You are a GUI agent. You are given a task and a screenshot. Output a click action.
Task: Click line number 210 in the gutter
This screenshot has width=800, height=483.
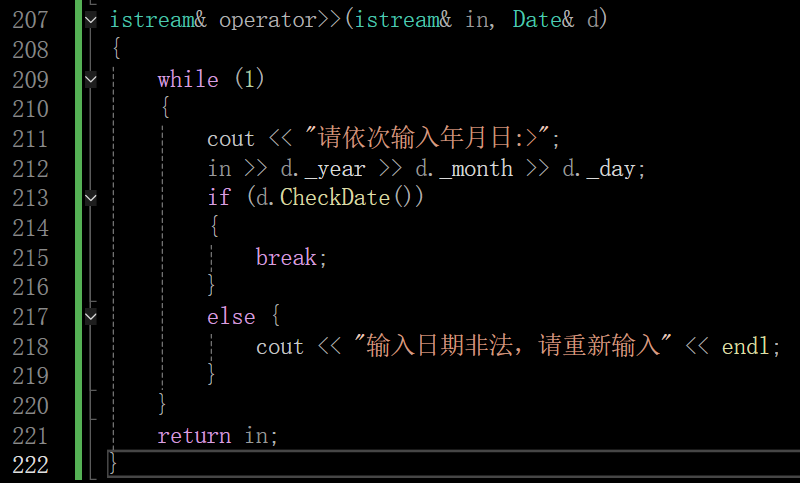pyautogui.click(x=30, y=109)
